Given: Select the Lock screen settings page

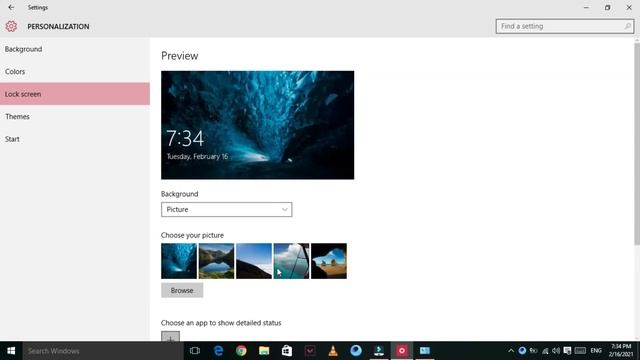Looking at the screenshot, I should [75, 94].
